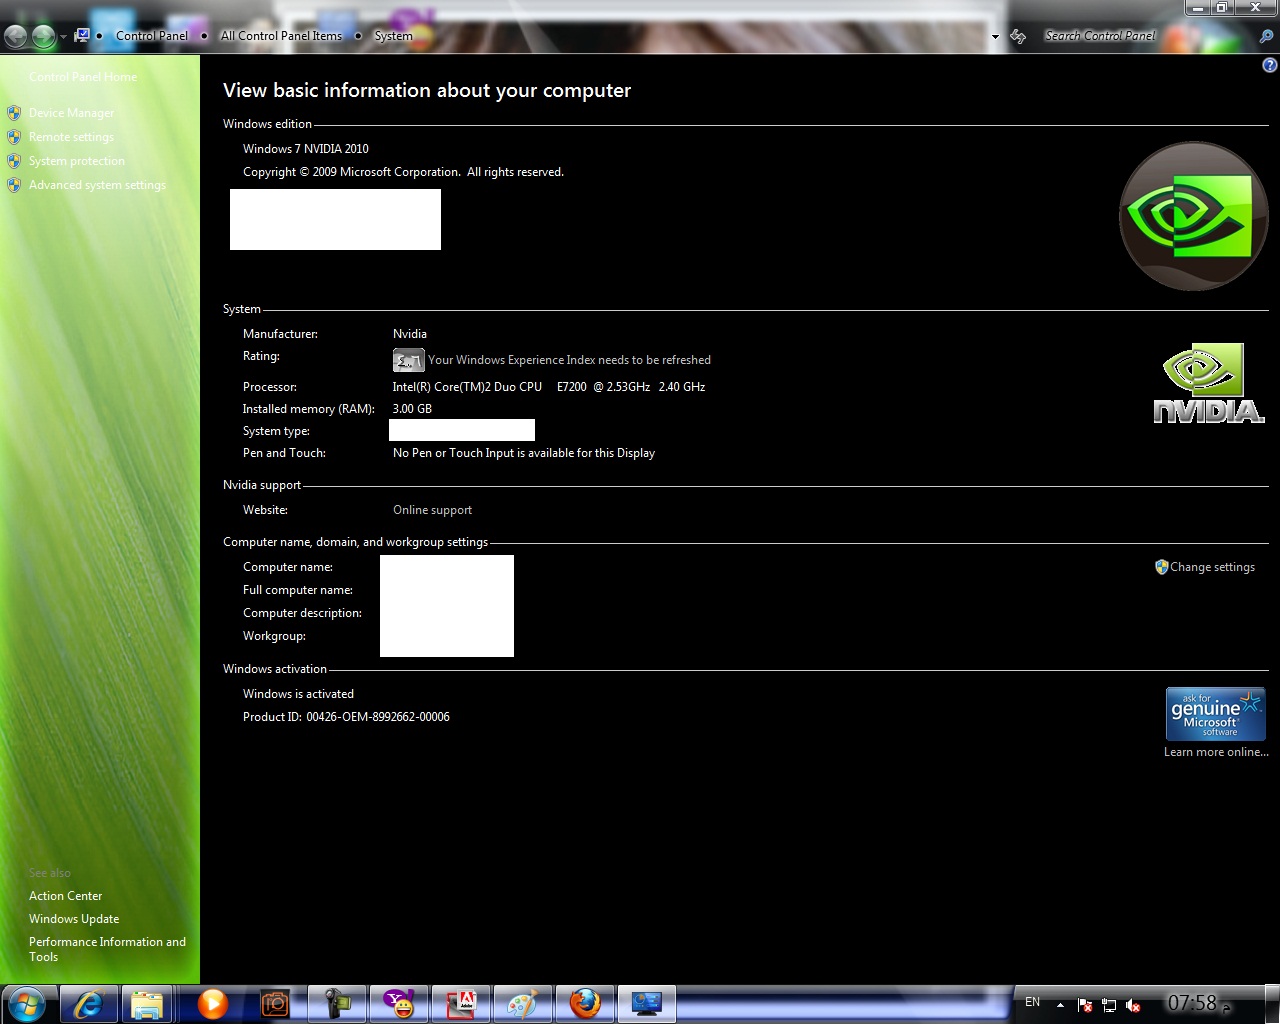Open Control Panel Home
Image resolution: width=1280 pixels, height=1024 pixels.
(x=83, y=77)
